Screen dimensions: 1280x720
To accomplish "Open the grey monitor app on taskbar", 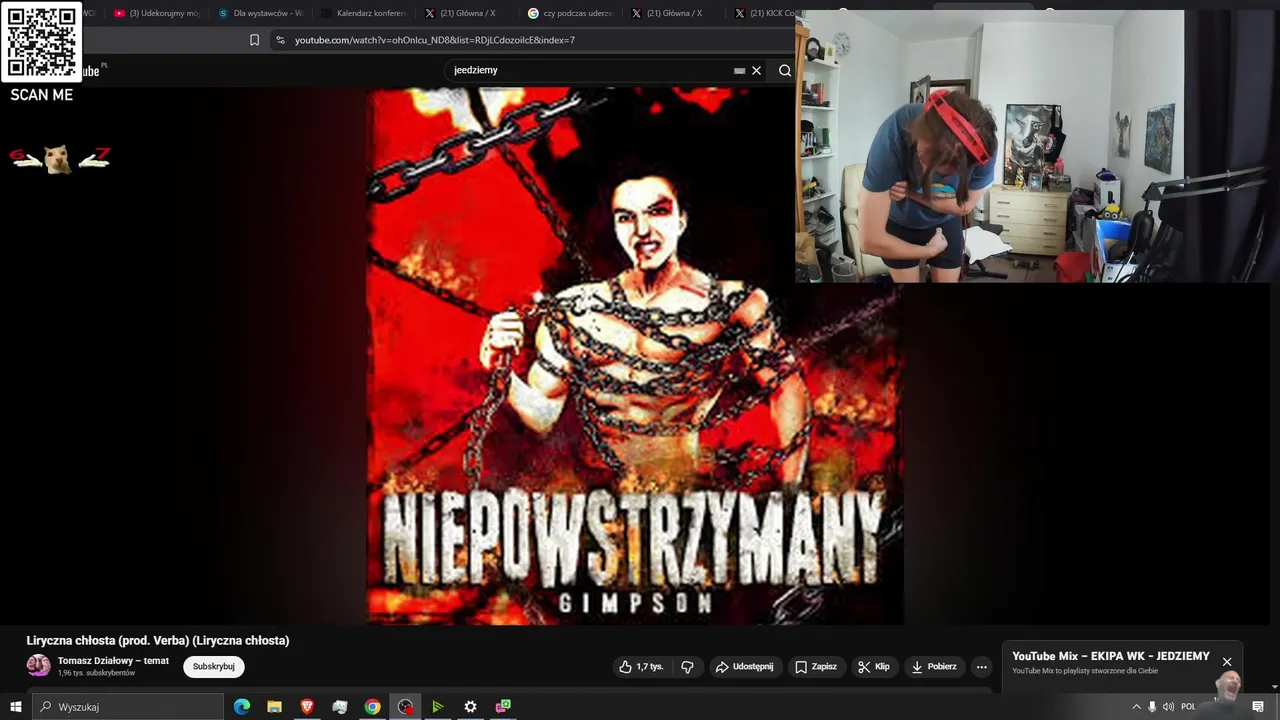I will 340,707.
